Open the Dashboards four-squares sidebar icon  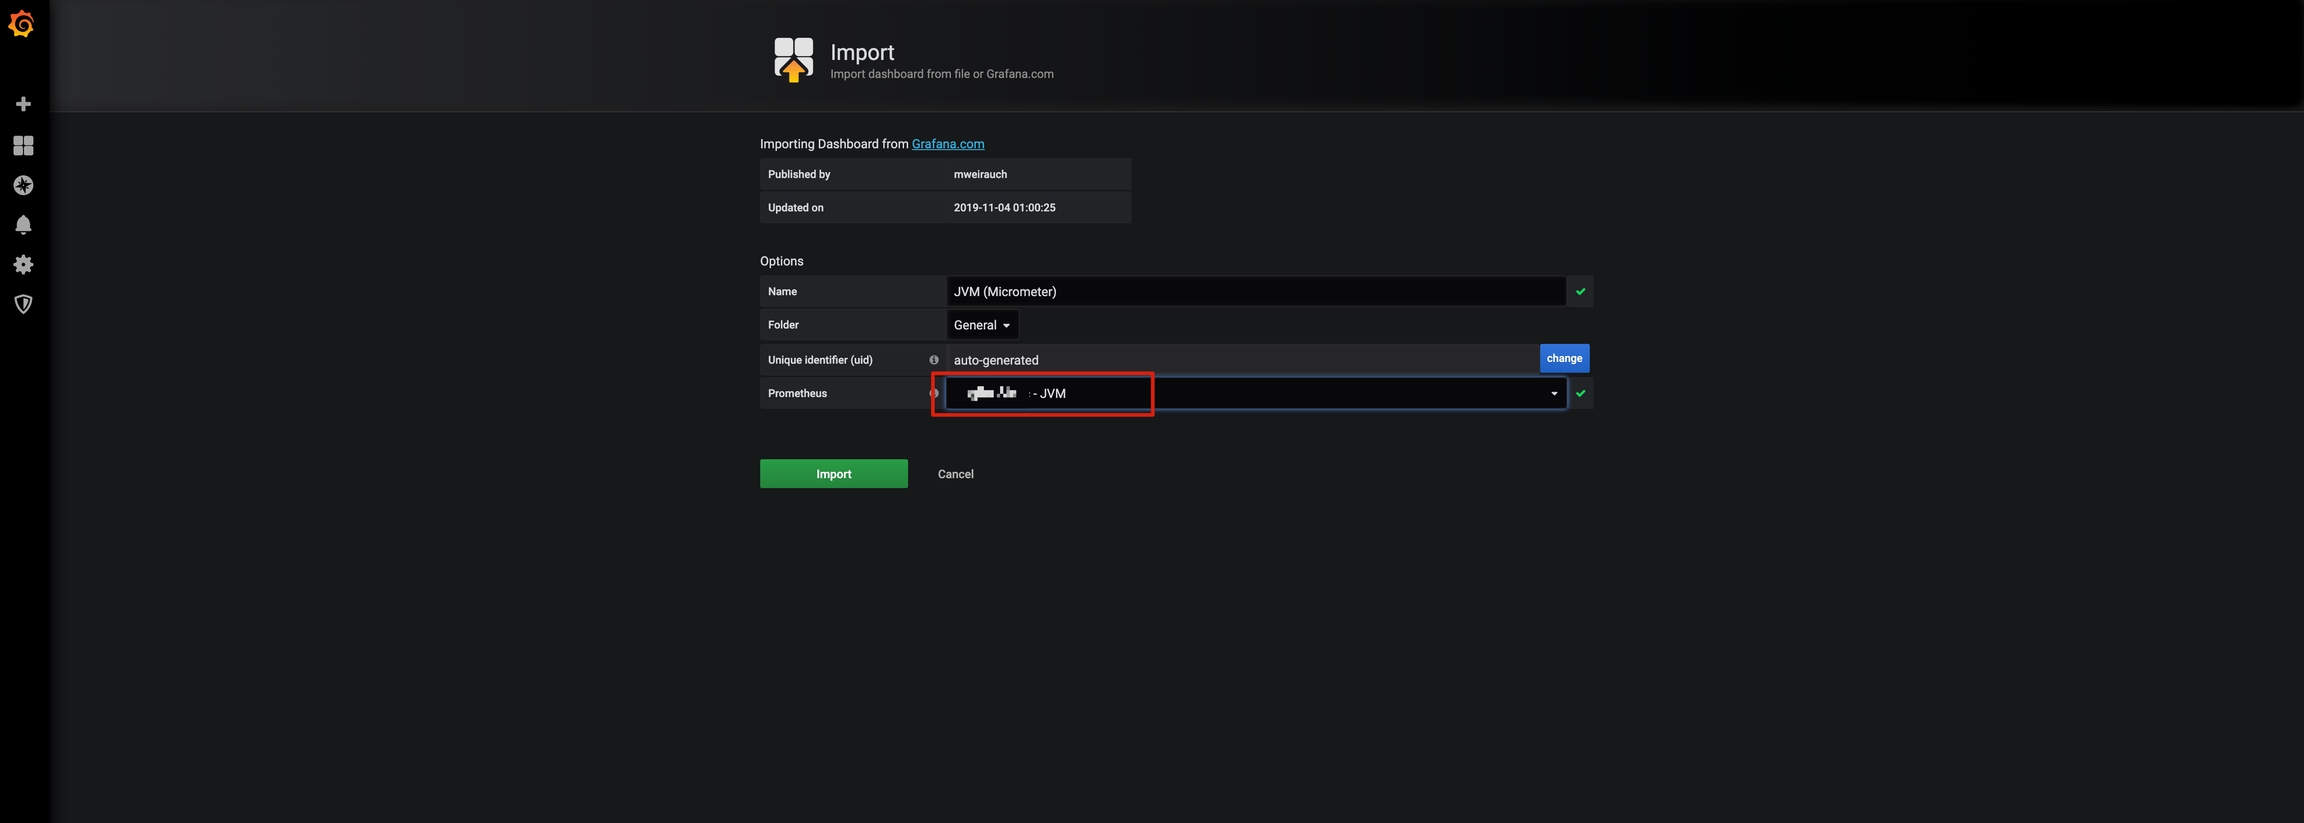point(23,146)
